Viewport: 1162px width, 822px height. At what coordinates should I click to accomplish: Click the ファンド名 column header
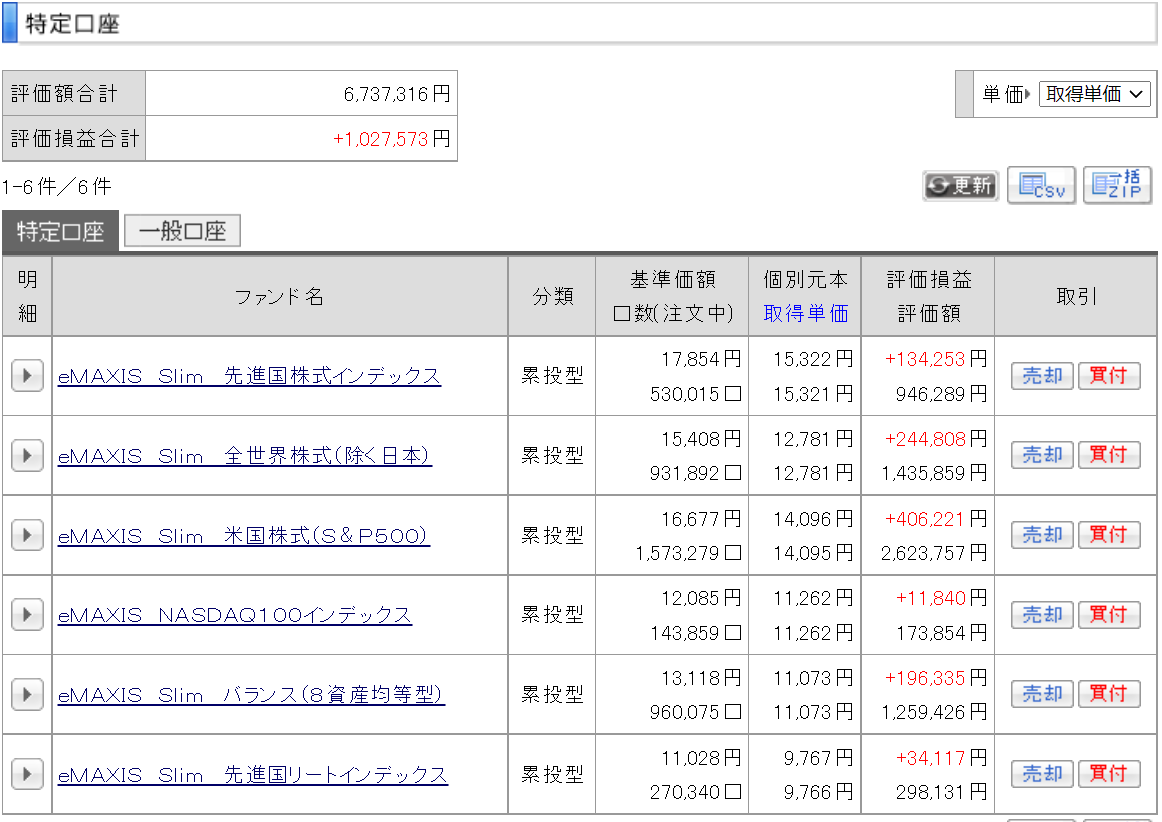(279, 297)
